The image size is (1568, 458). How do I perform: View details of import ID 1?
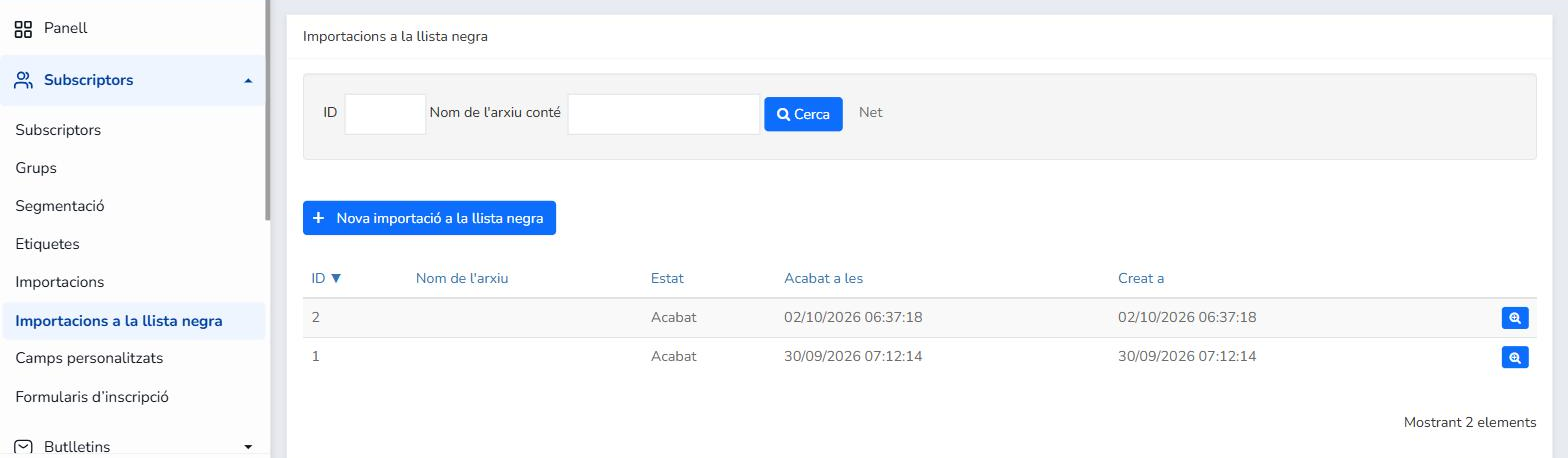tap(1515, 357)
